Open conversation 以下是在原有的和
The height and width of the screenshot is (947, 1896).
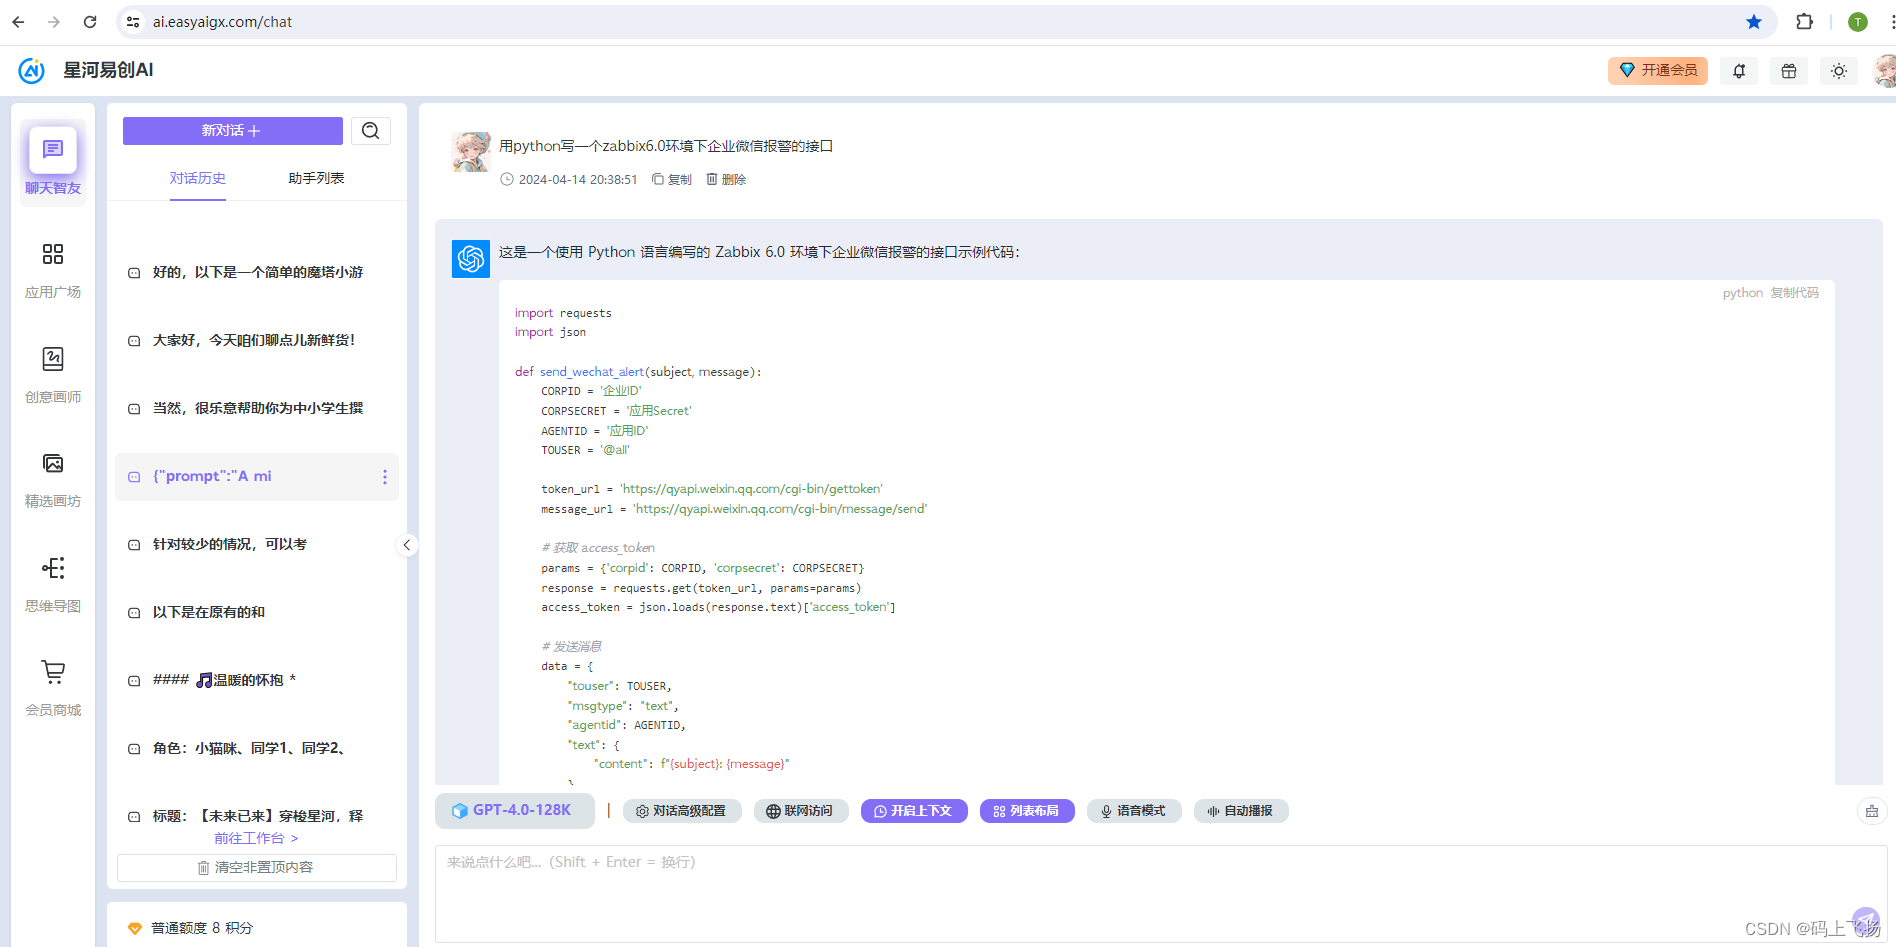point(257,613)
